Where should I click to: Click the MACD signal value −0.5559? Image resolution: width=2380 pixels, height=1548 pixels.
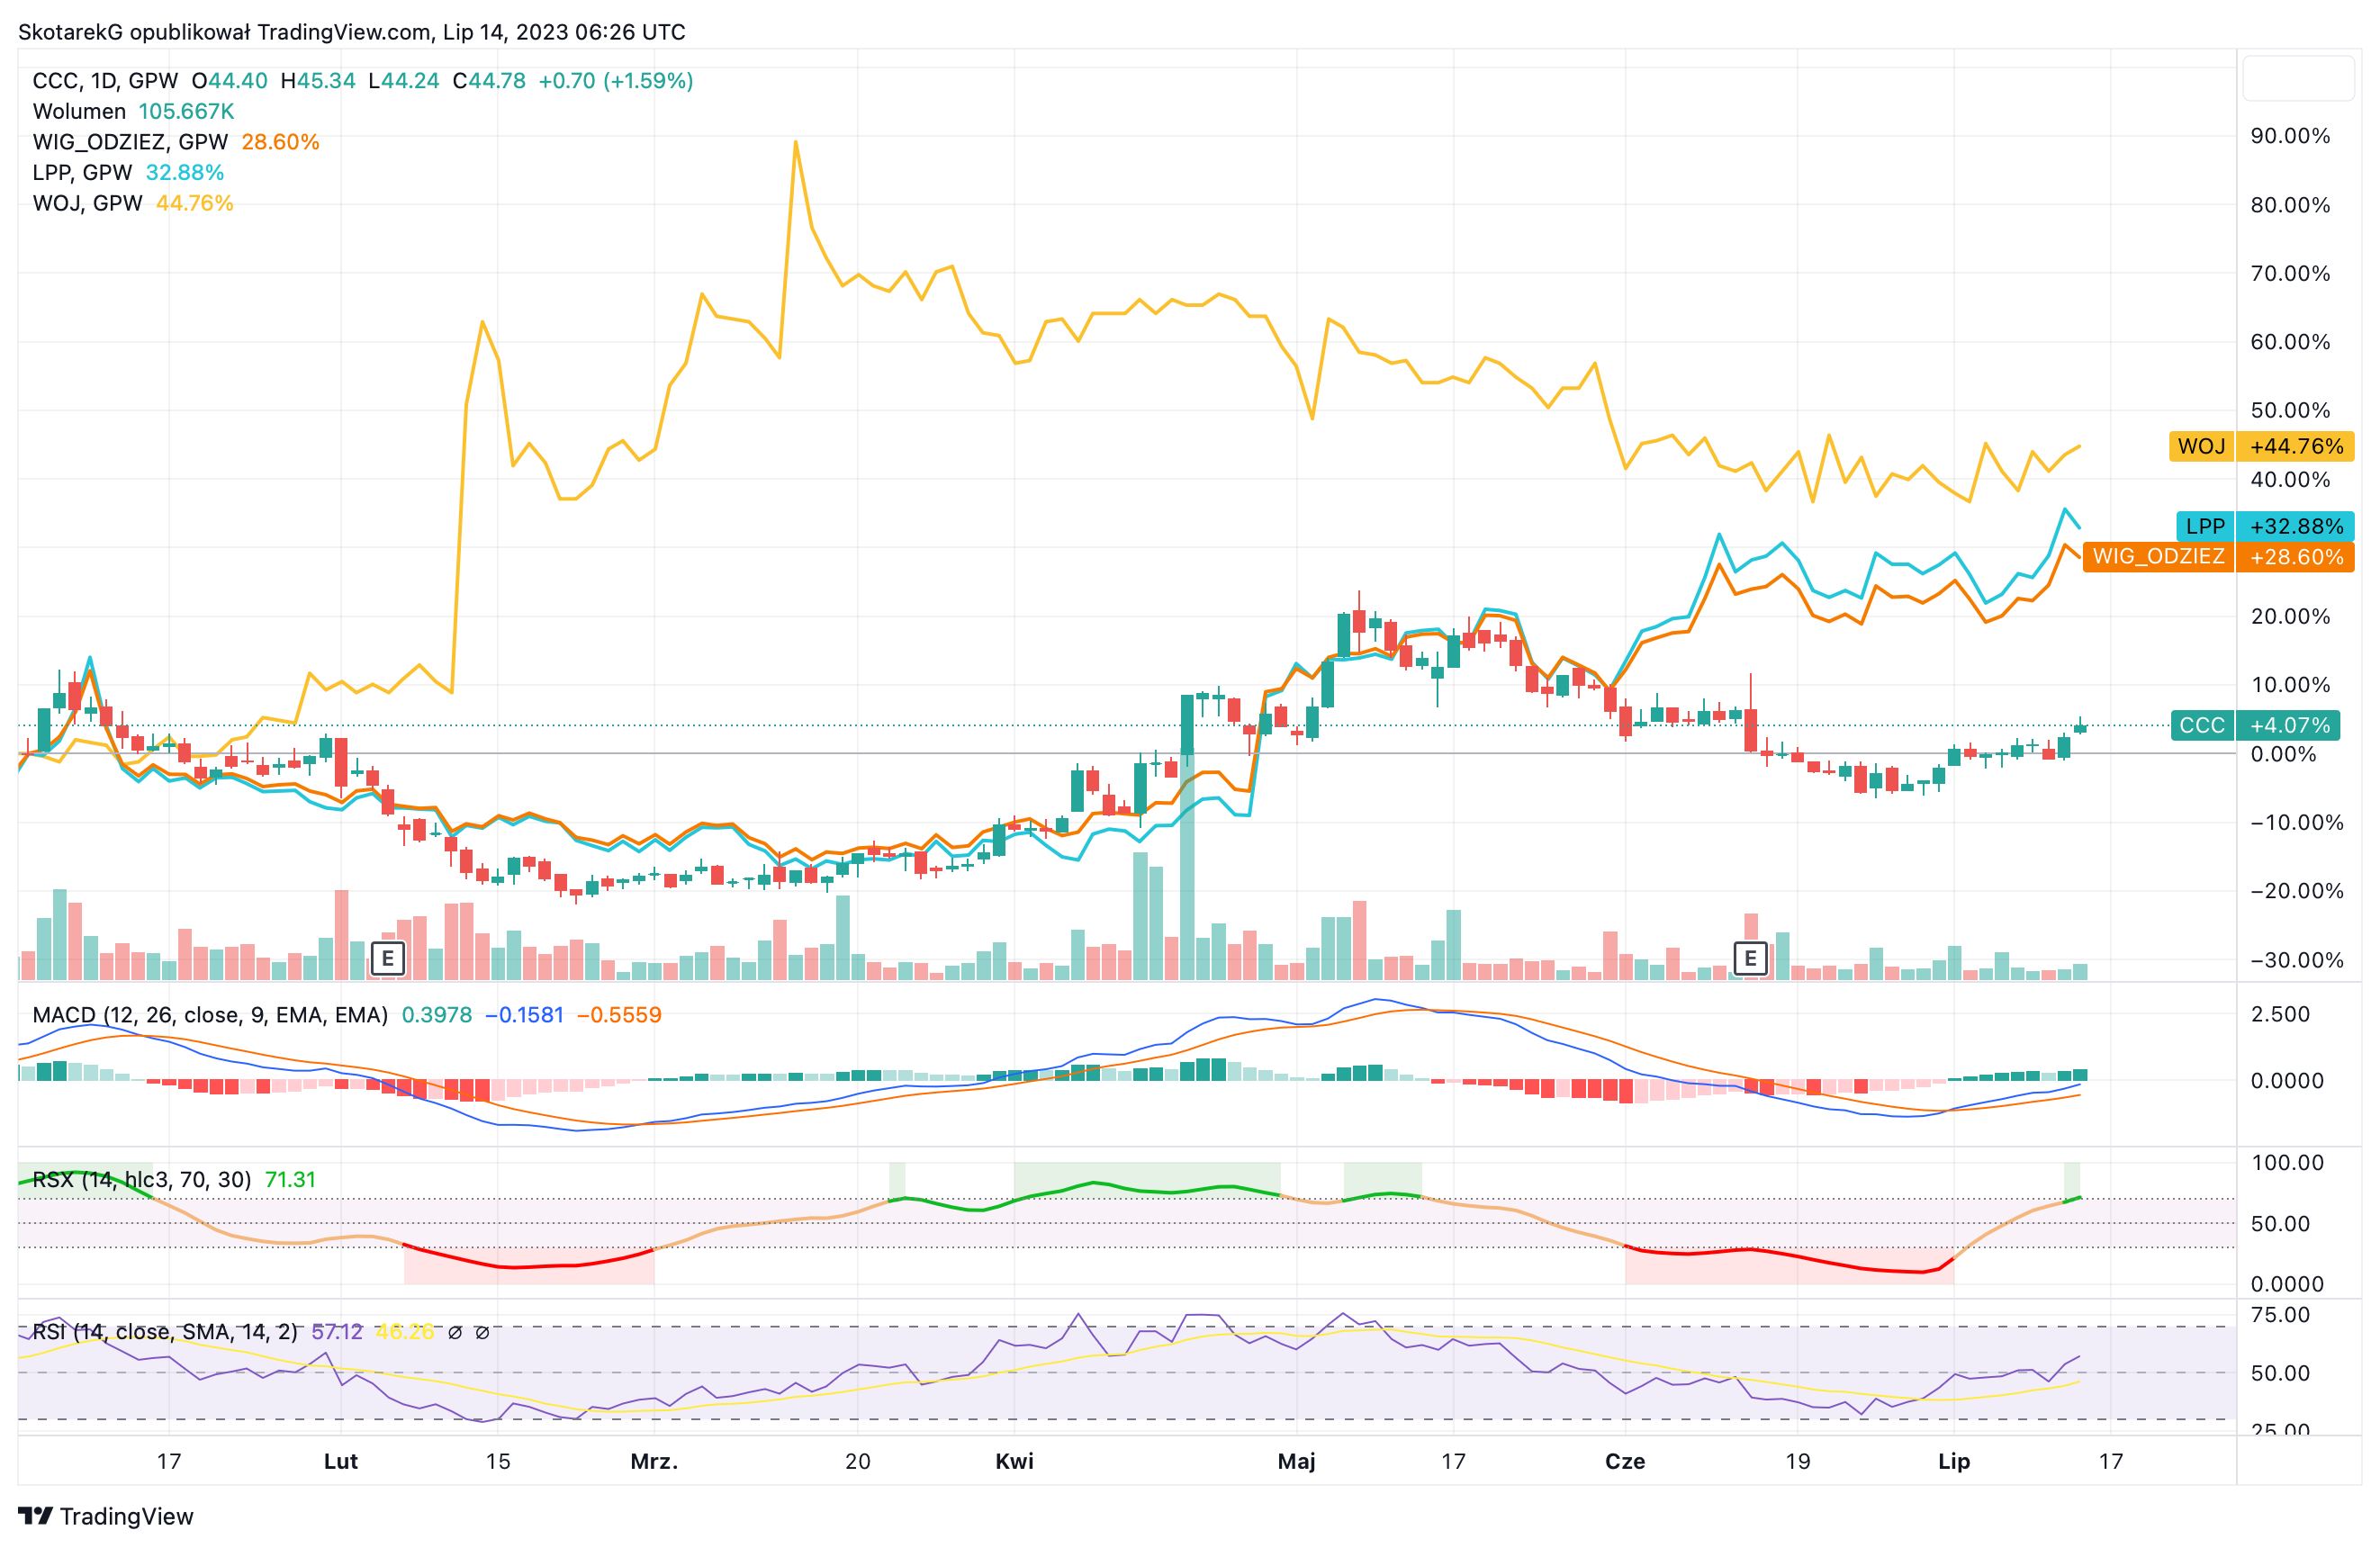619,1015
